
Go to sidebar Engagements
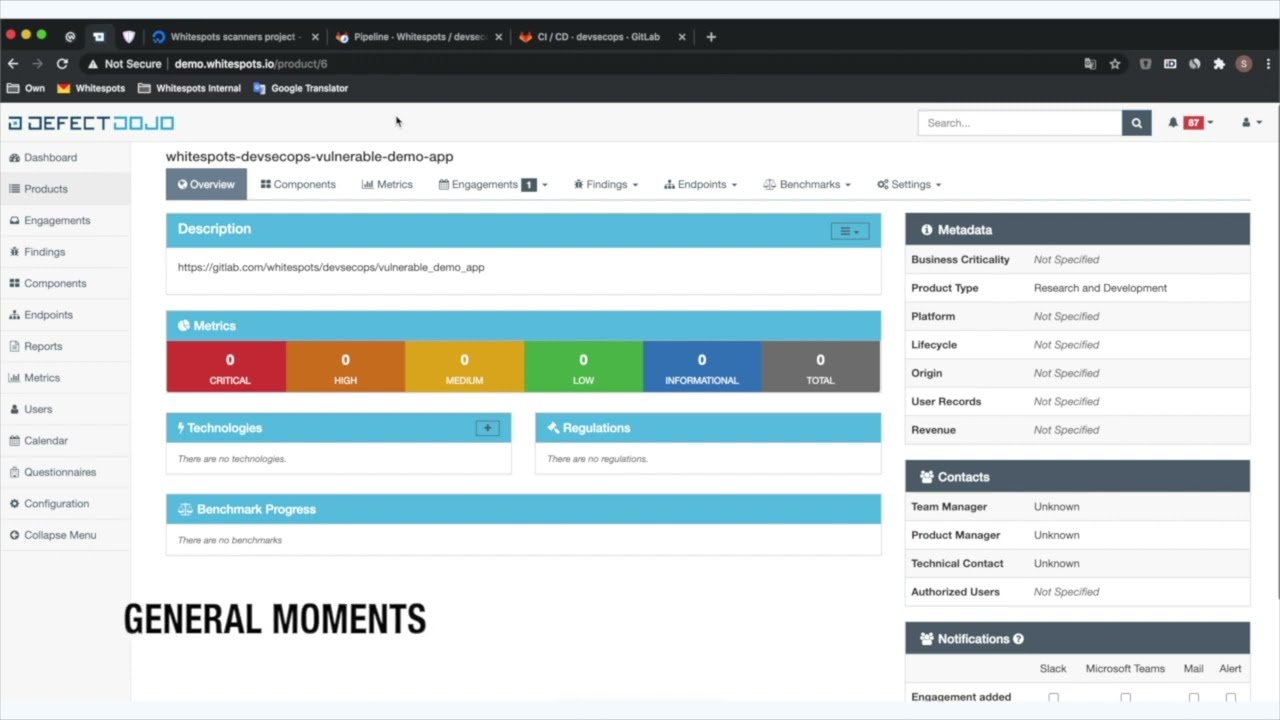[57, 220]
